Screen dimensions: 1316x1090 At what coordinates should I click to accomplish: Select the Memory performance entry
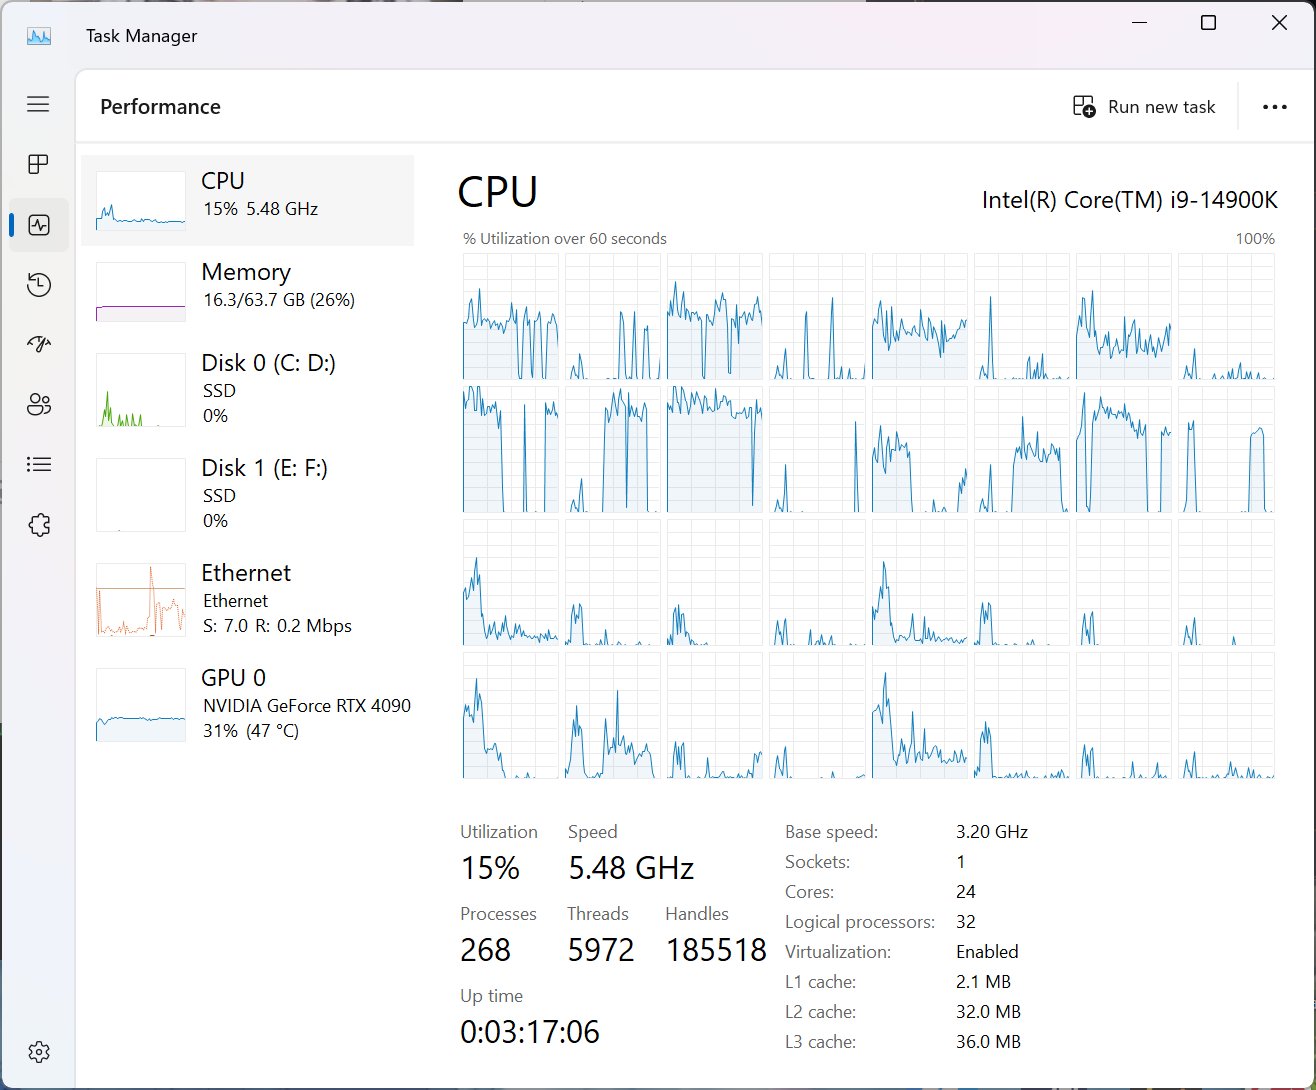(x=247, y=291)
